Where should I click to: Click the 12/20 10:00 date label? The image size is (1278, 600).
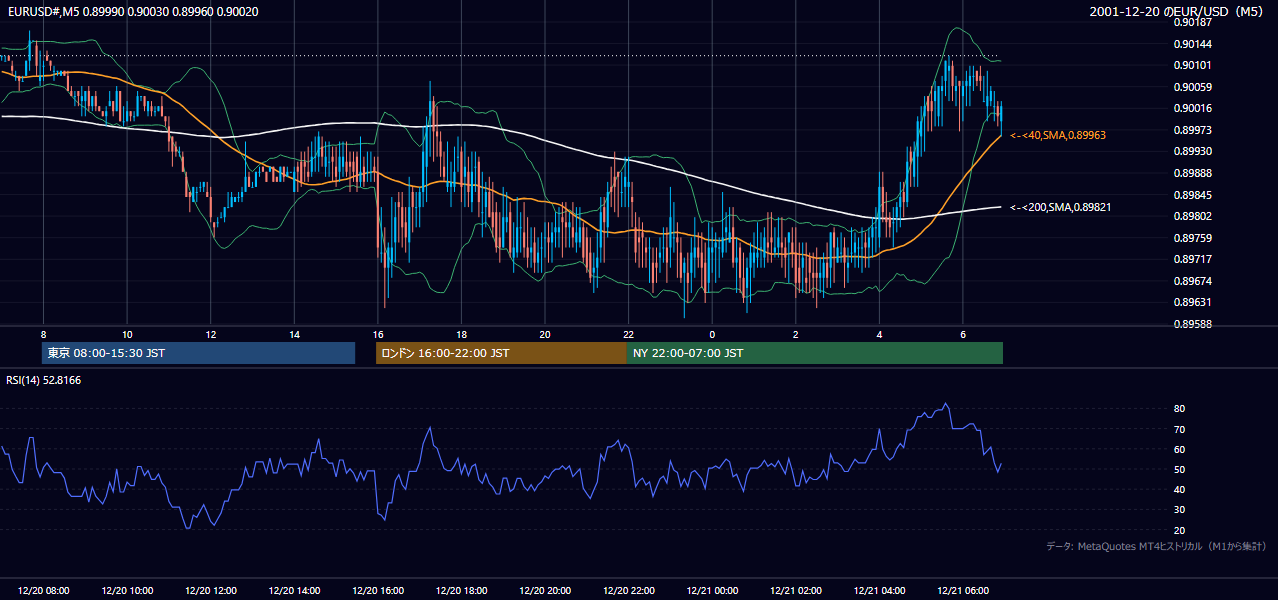[x=127, y=591]
